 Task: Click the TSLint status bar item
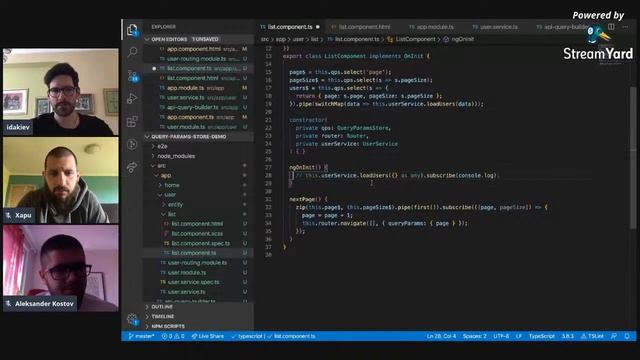tap(592, 336)
